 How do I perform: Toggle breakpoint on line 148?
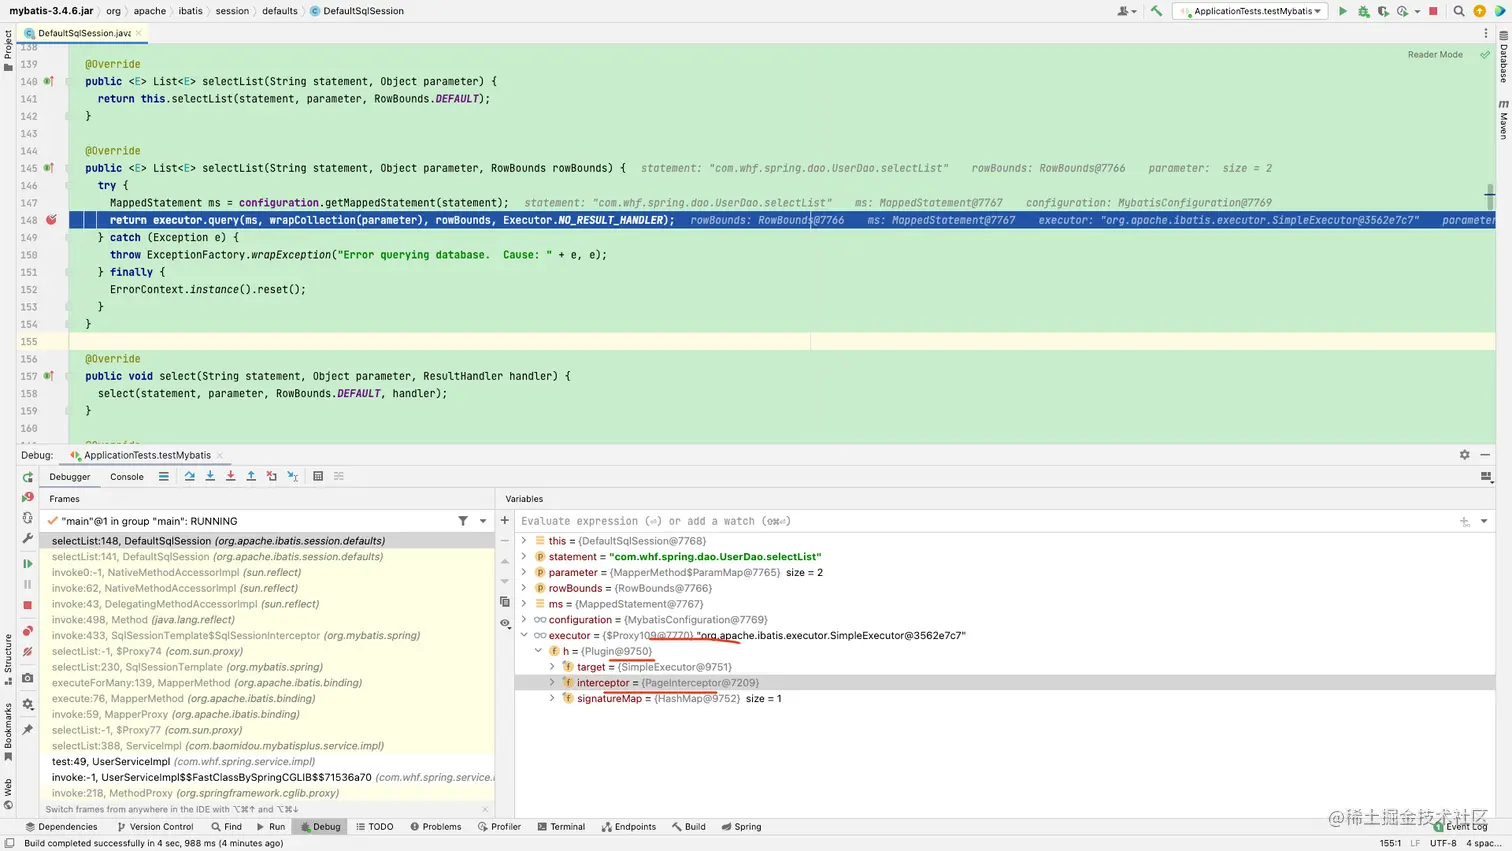tap(51, 220)
